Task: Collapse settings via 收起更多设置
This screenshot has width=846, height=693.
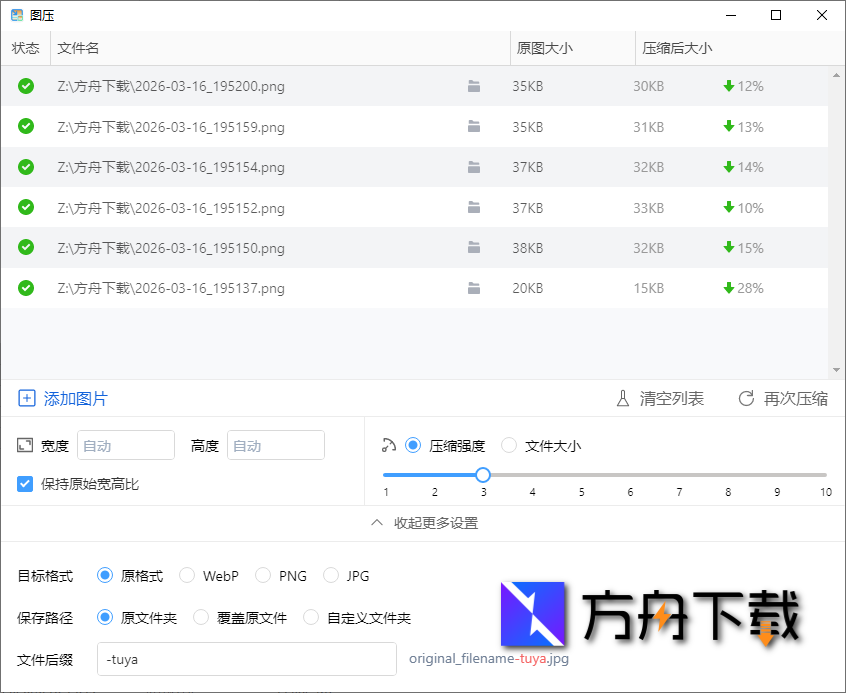Action: click(x=423, y=522)
